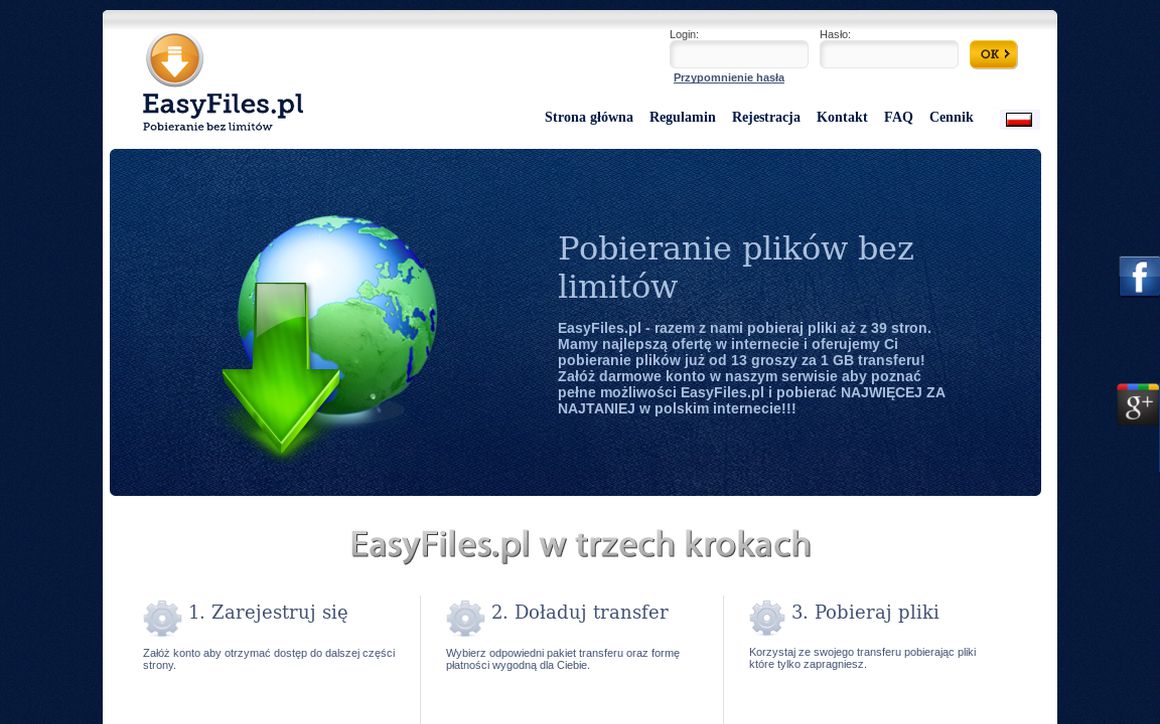1160x724 pixels.
Task: Open the Facebook icon on the right edge
Action: click(x=1139, y=276)
